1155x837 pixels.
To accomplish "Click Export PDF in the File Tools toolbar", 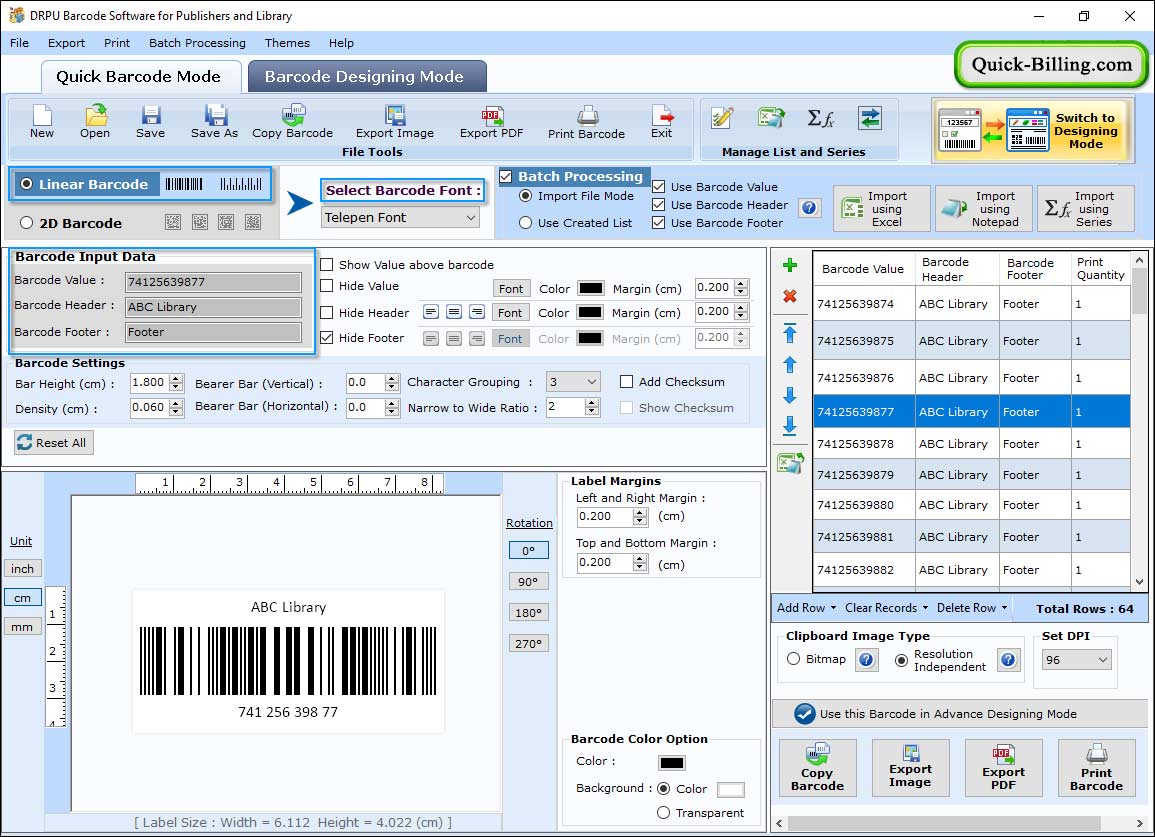I will (491, 122).
